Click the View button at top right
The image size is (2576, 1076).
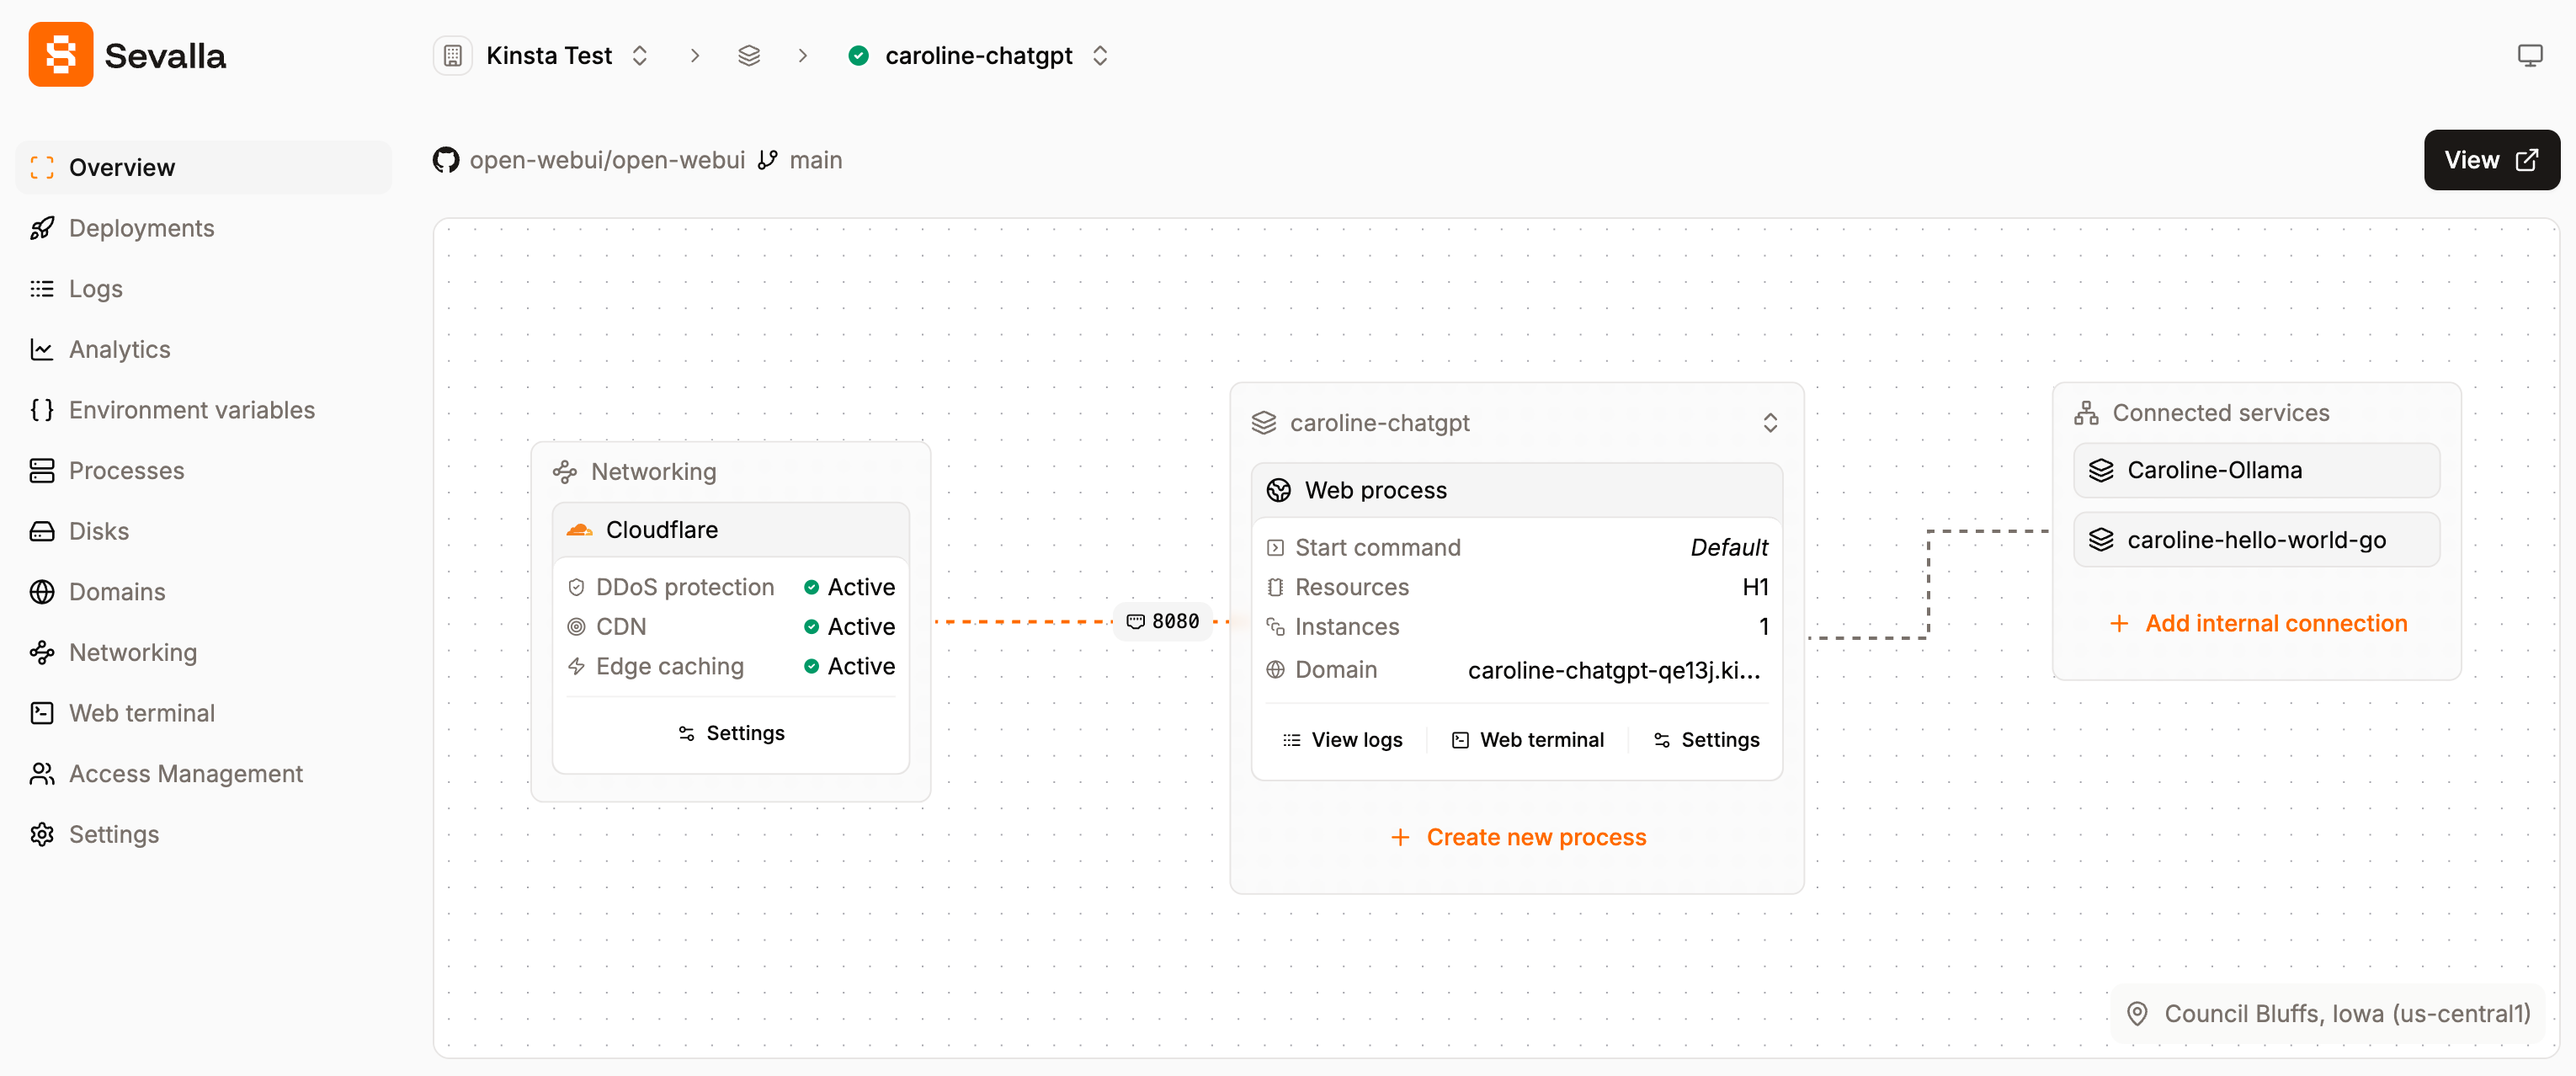[2491, 159]
